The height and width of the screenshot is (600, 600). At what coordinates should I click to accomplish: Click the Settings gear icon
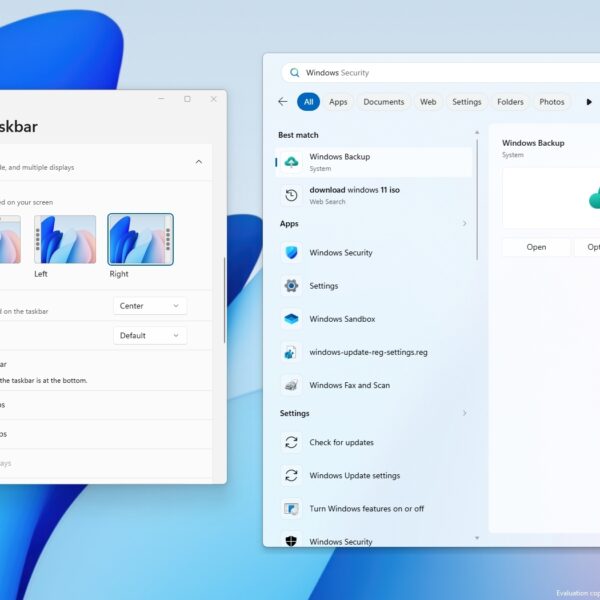tap(291, 286)
